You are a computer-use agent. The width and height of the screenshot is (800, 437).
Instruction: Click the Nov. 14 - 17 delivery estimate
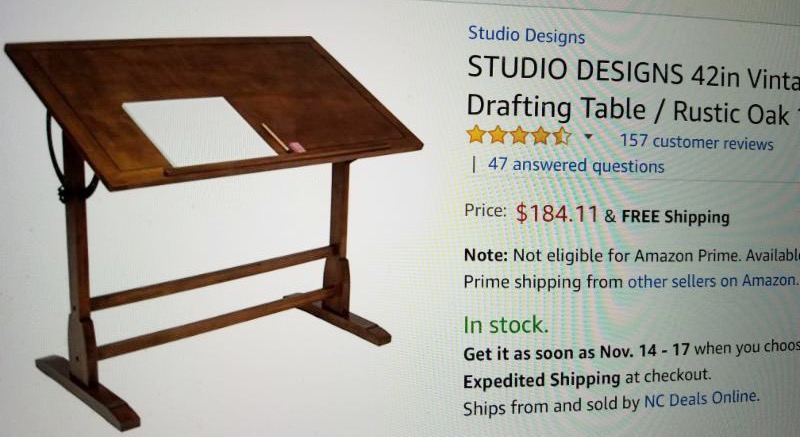(644, 351)
